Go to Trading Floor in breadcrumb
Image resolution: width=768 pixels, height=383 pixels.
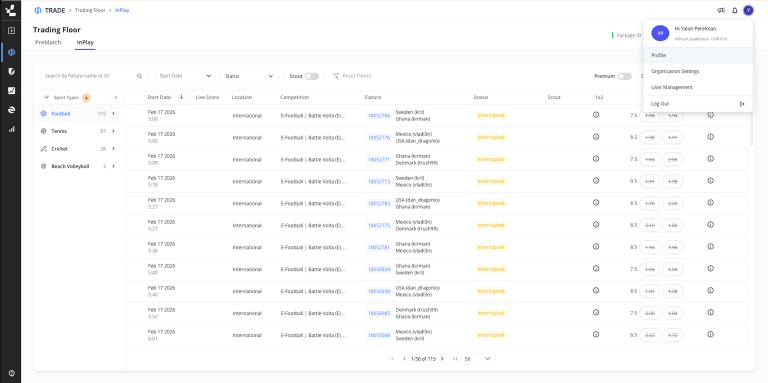[90, 10]
